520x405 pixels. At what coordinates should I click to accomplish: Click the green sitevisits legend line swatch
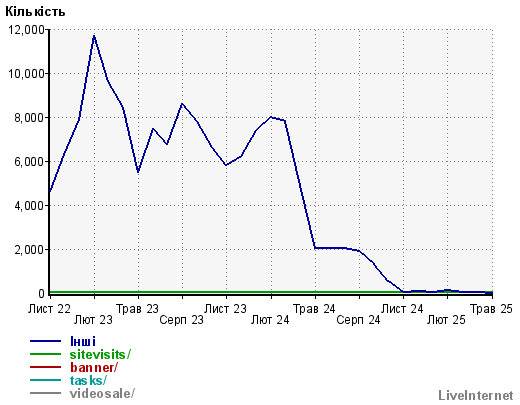(45, 354)
